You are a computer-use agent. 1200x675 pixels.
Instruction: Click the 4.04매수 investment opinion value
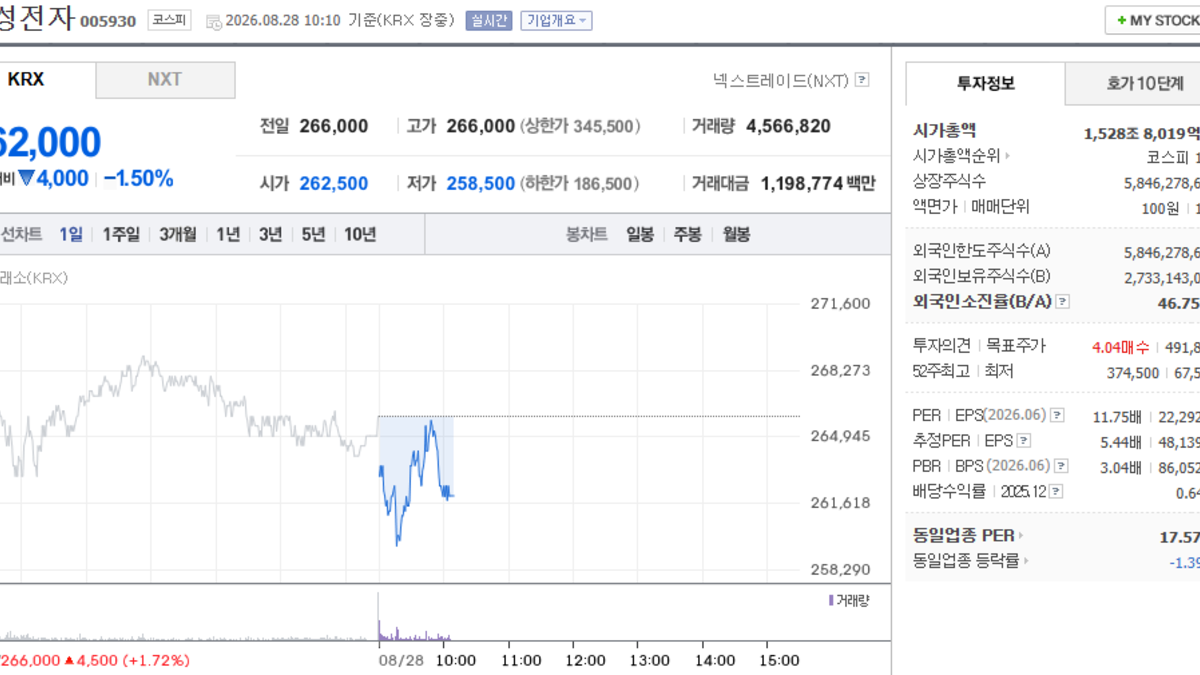(1119, 346)
